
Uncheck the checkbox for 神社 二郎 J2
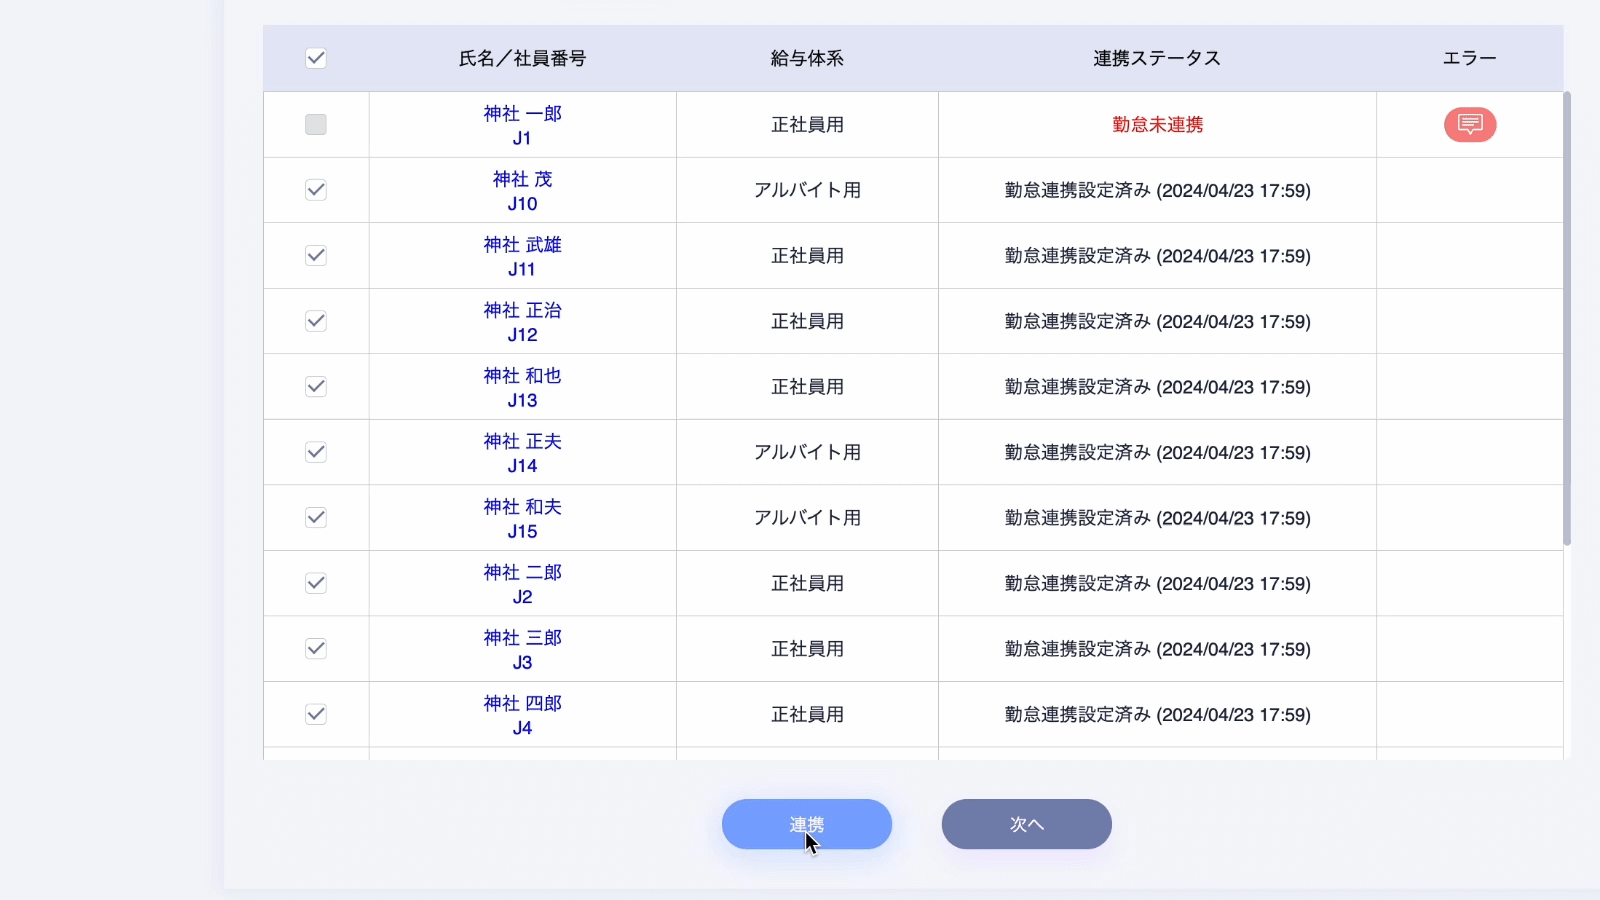[x=316, y=583]
